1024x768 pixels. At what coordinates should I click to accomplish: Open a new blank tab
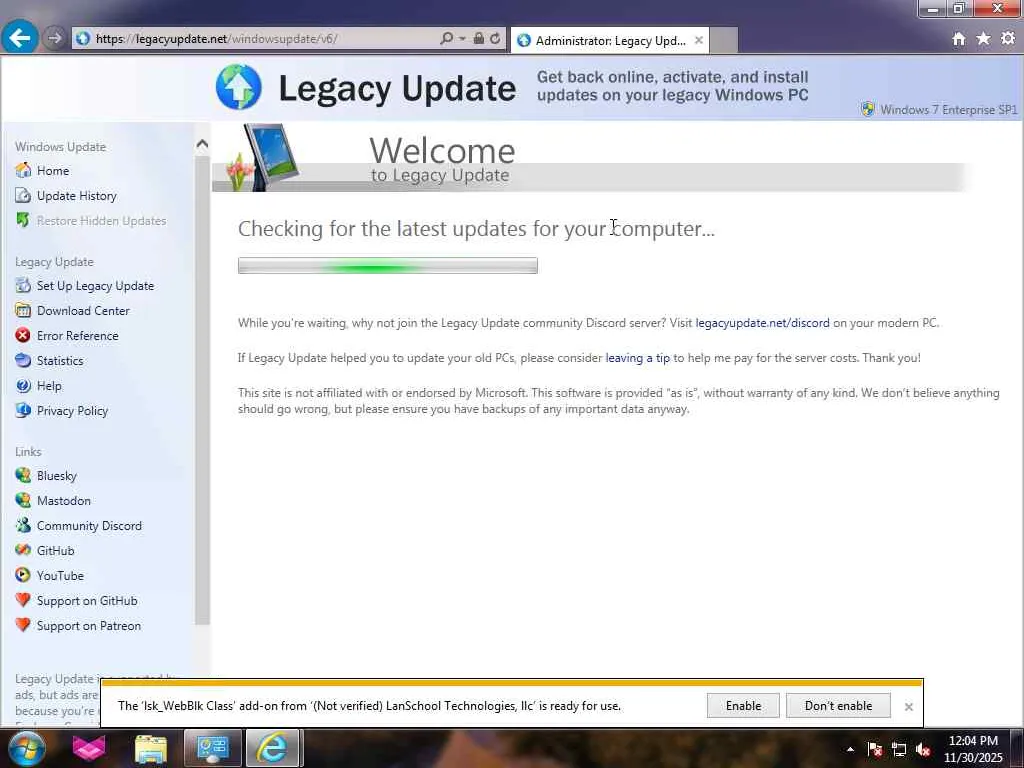coord(724,40)
